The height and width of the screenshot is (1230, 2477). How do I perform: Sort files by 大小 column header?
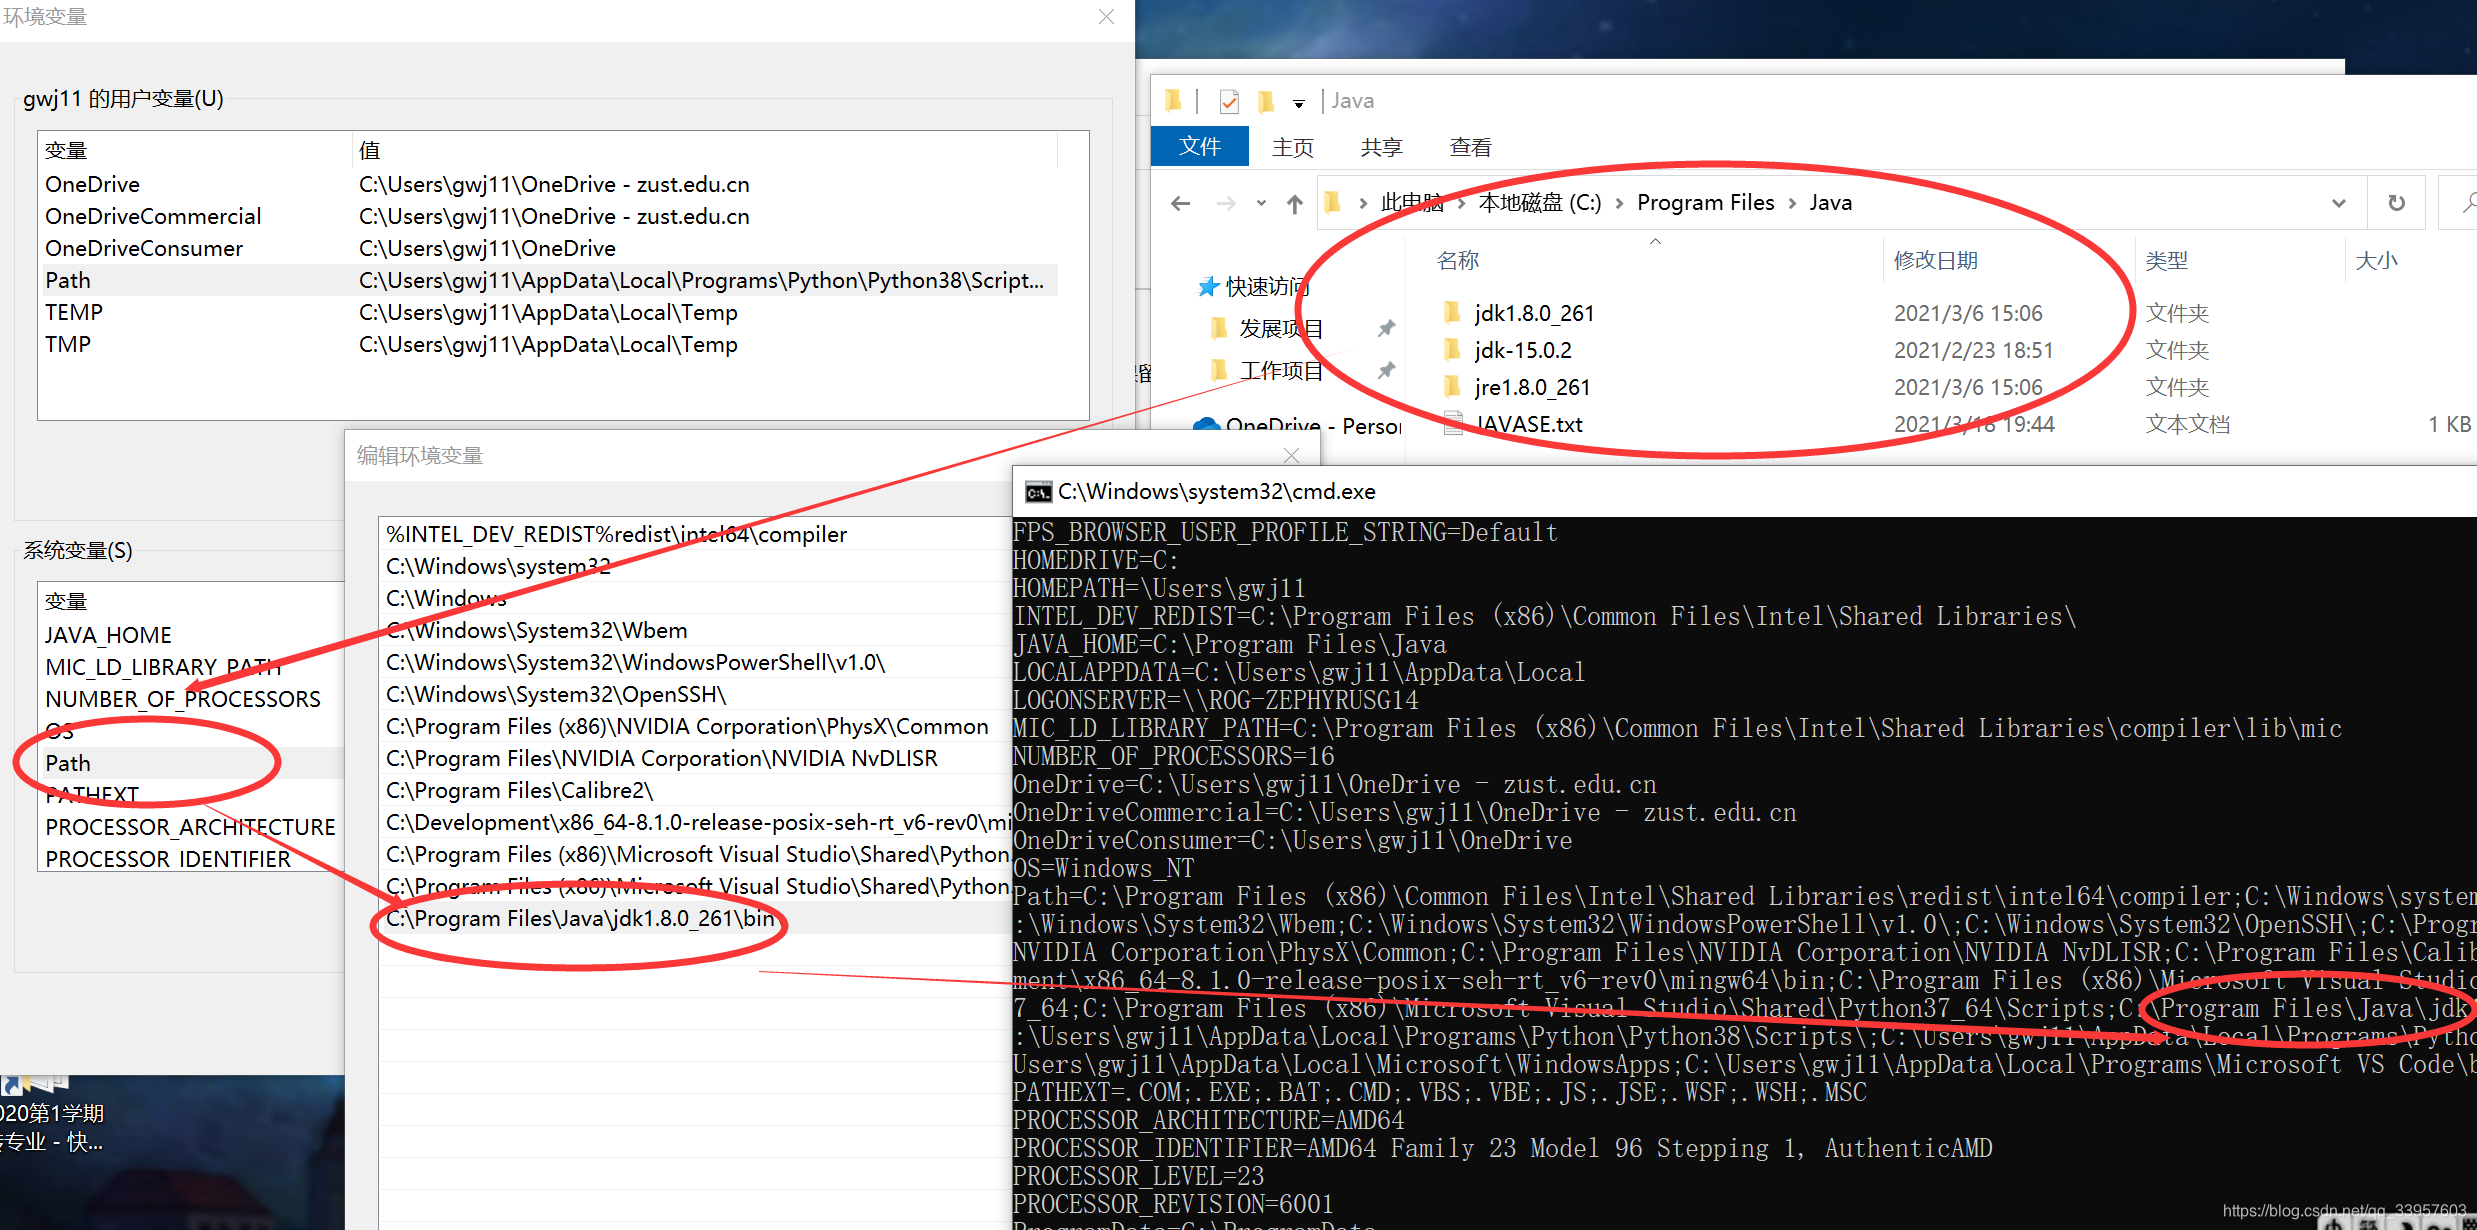(2377, 261)
